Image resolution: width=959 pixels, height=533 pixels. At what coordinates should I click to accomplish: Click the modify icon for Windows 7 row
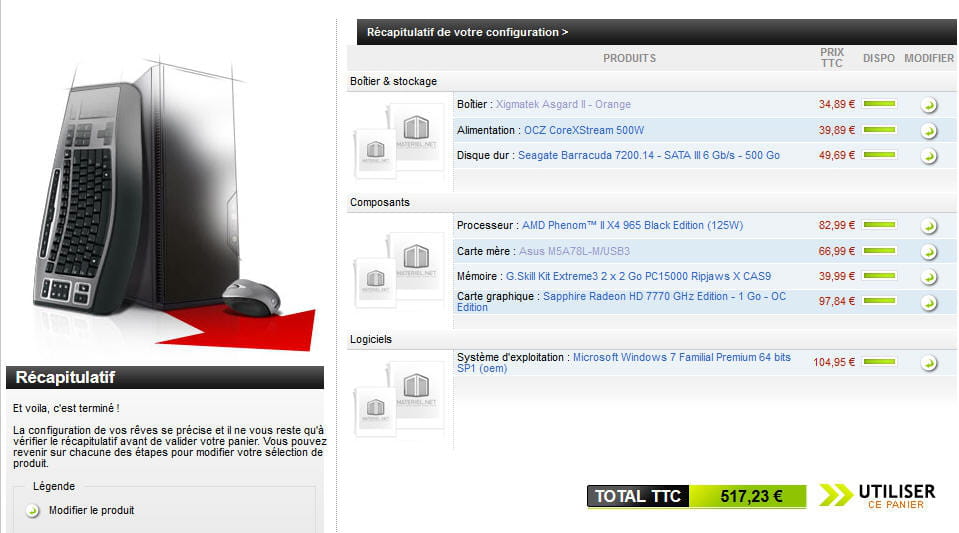928,363
